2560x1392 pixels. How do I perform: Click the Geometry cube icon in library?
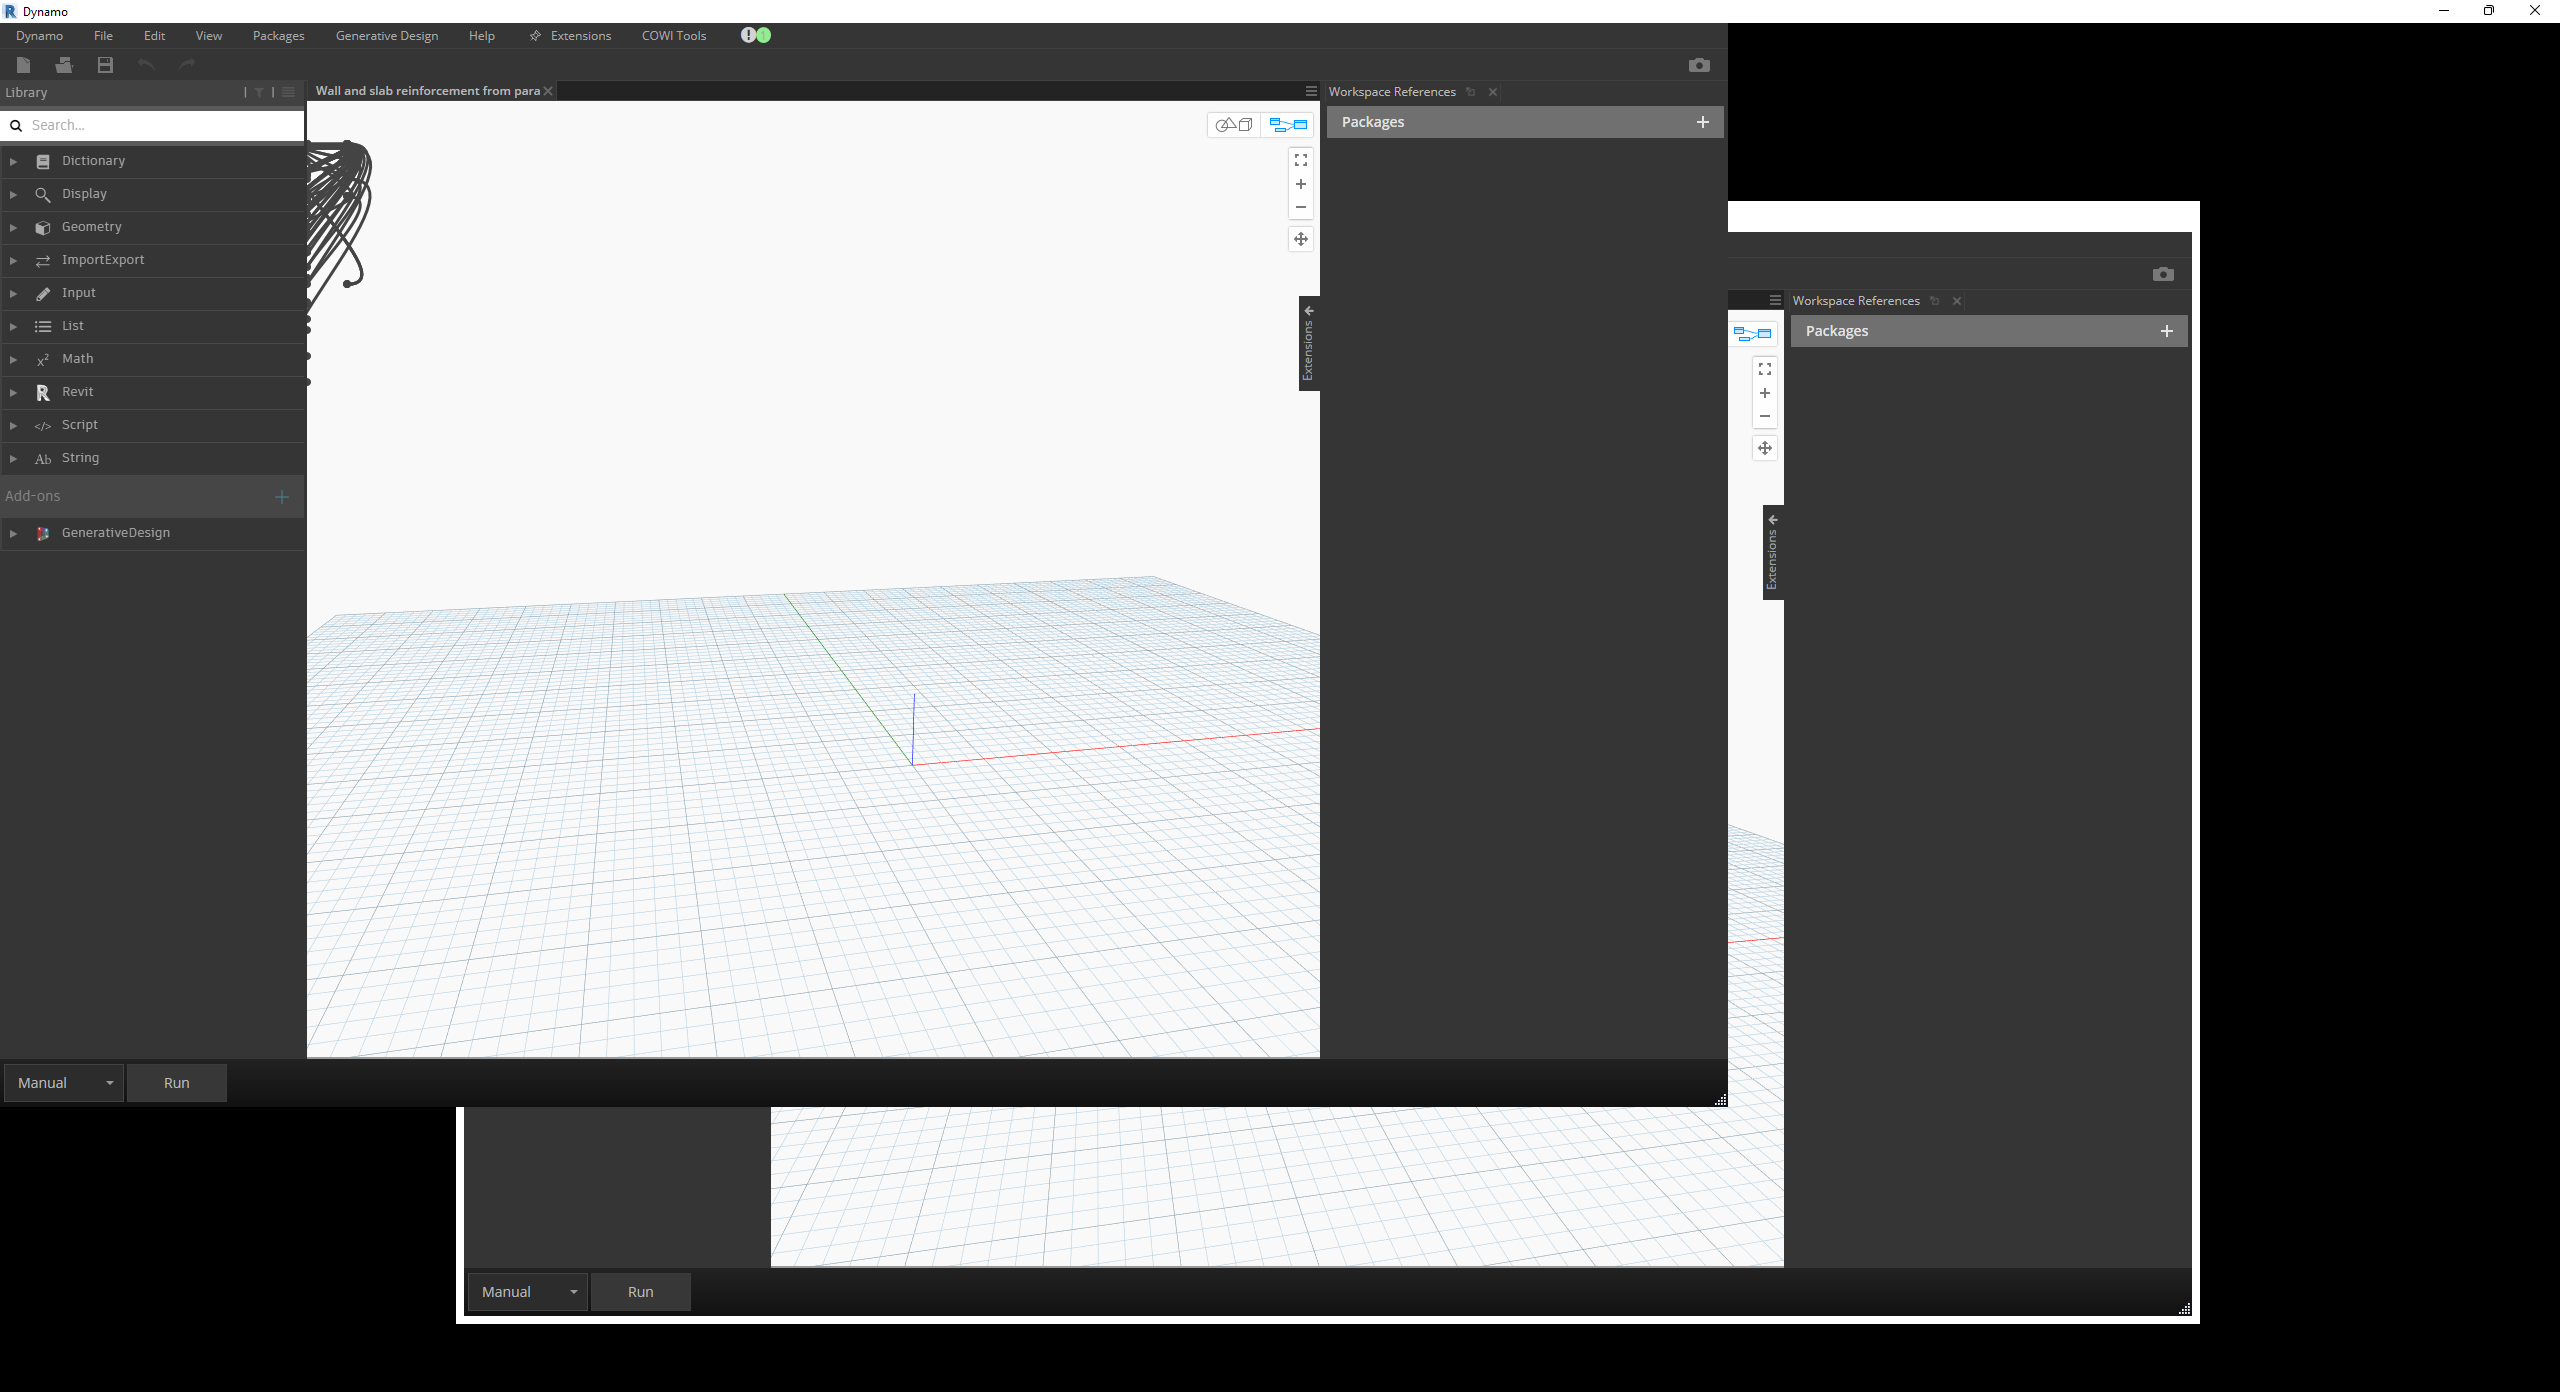point(43,227)
